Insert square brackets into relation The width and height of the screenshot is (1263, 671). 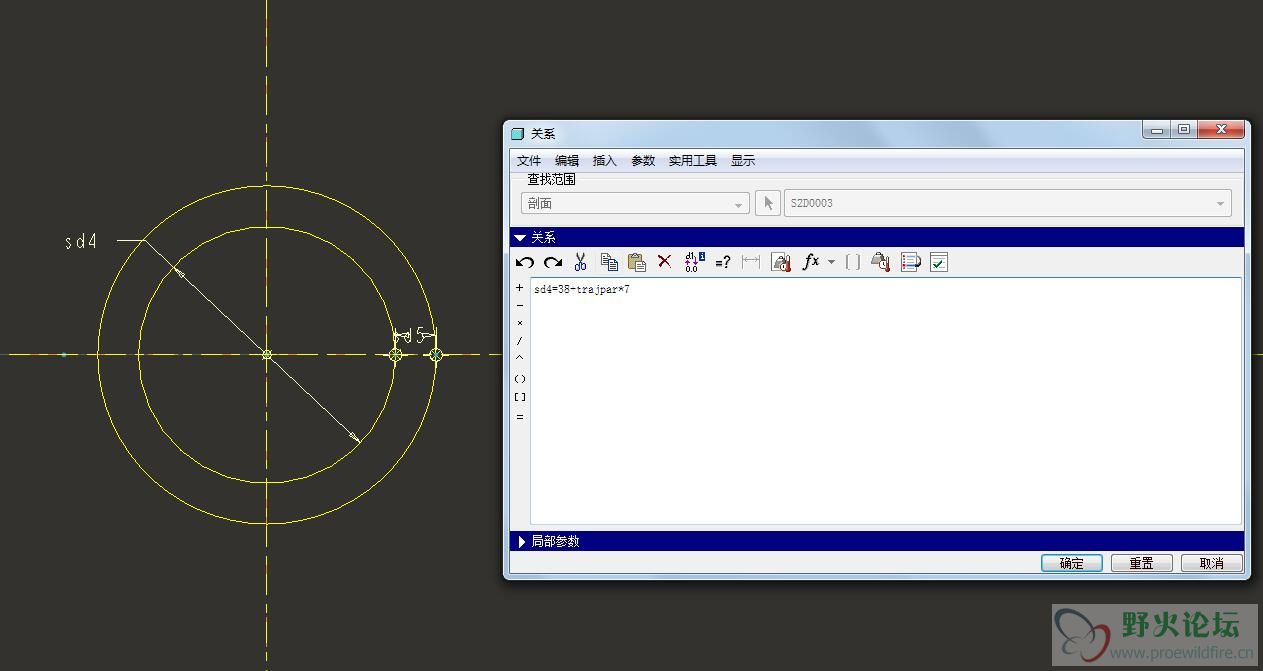(x=520, y=397)
